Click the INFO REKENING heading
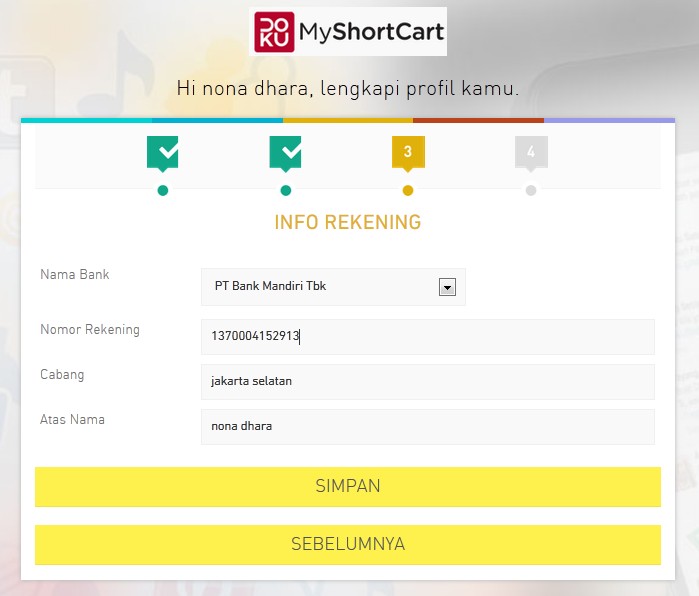The width and height of the screenshot is (699, 596). pyautogui.click(x=347, y=222)
